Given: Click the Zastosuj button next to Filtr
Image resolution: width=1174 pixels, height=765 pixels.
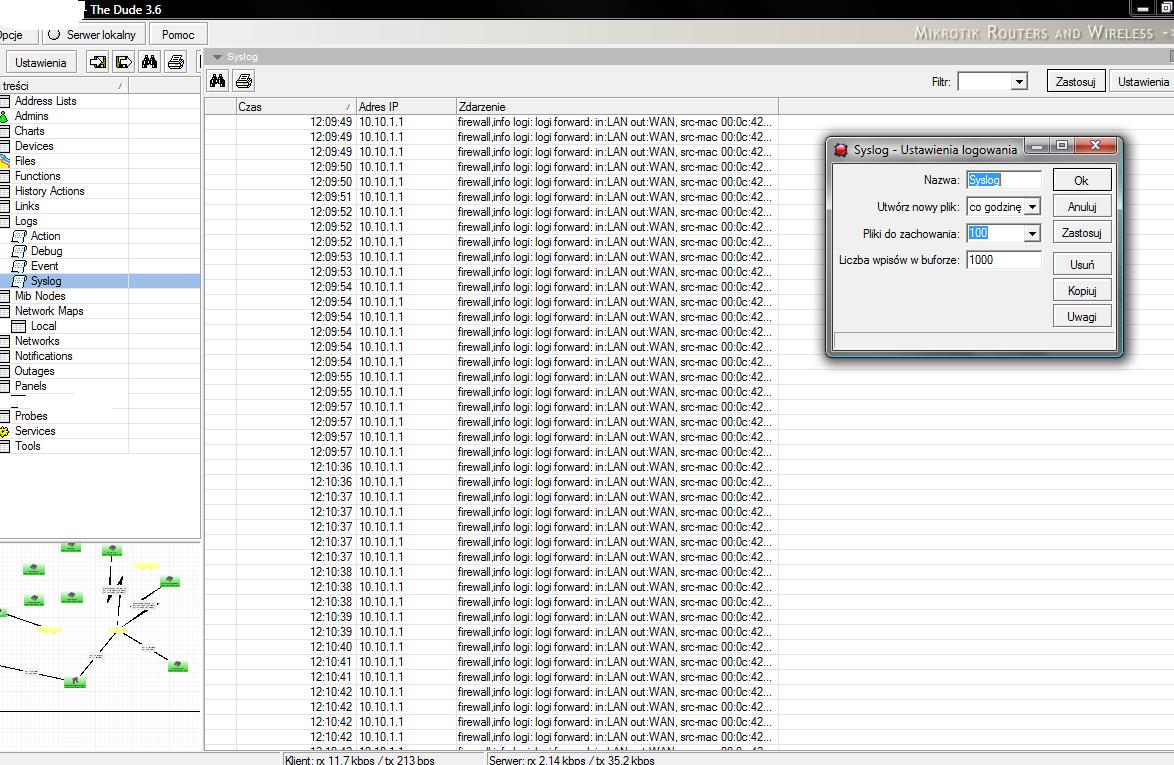Looking at the screenshot, I should 1075,82.
